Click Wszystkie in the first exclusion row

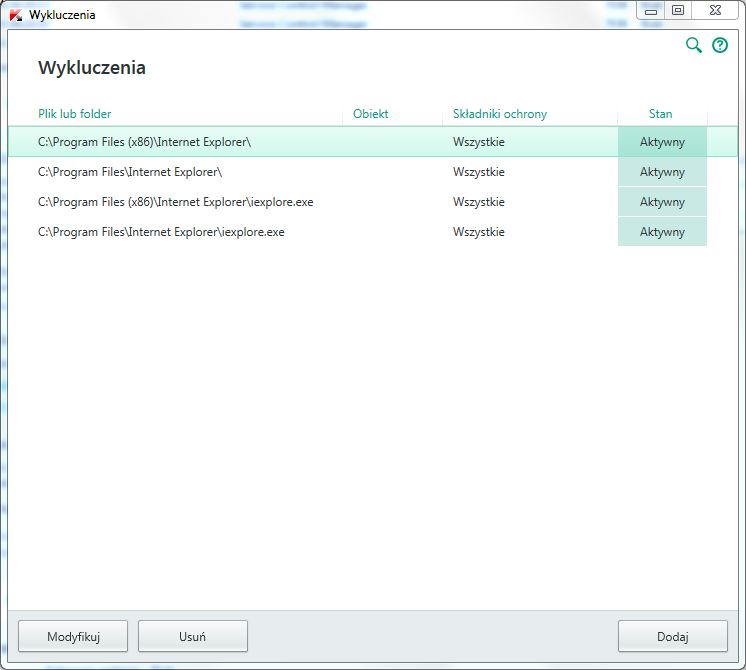point(479,142)
